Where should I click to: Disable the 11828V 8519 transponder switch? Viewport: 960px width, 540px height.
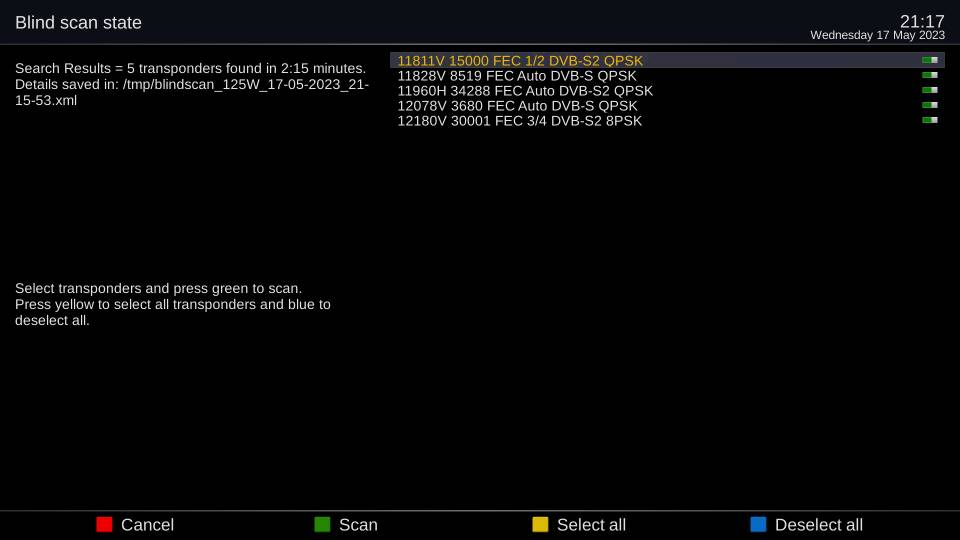click(929, 75)
